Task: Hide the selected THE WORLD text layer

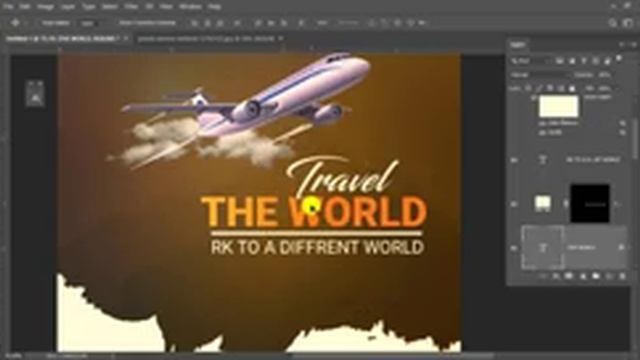Action: point(514,247)
